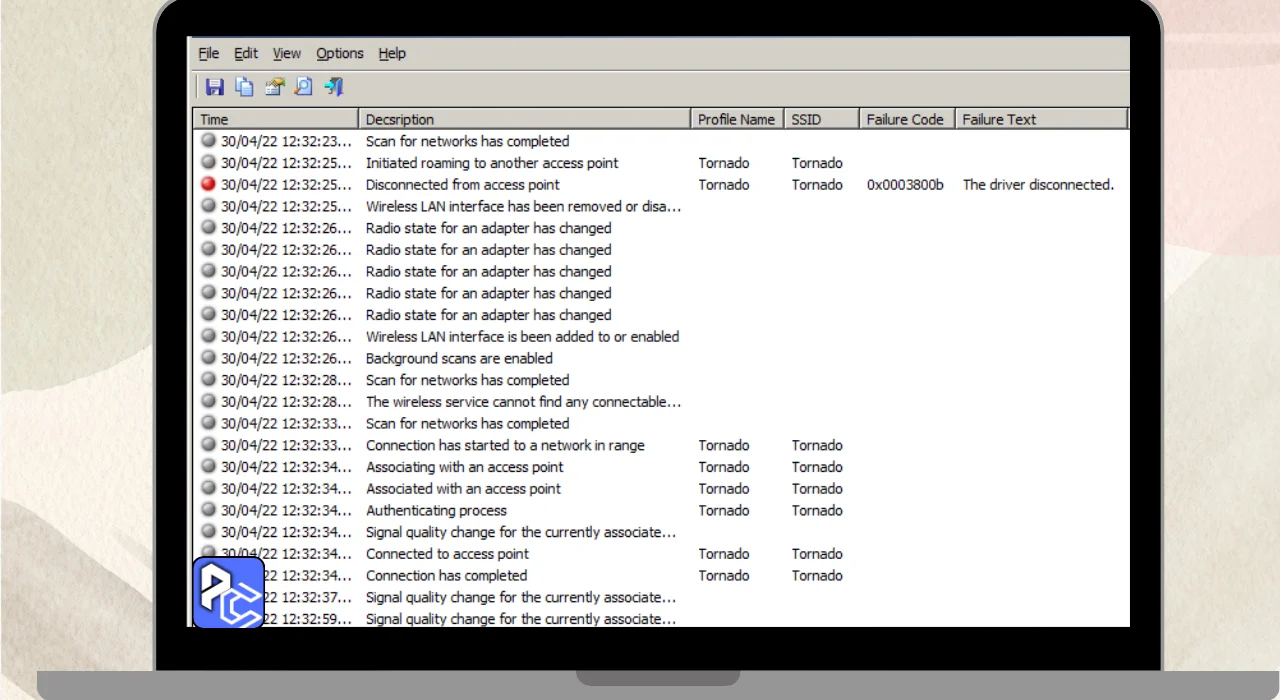Sort by the Time column header

click(275, 119)
